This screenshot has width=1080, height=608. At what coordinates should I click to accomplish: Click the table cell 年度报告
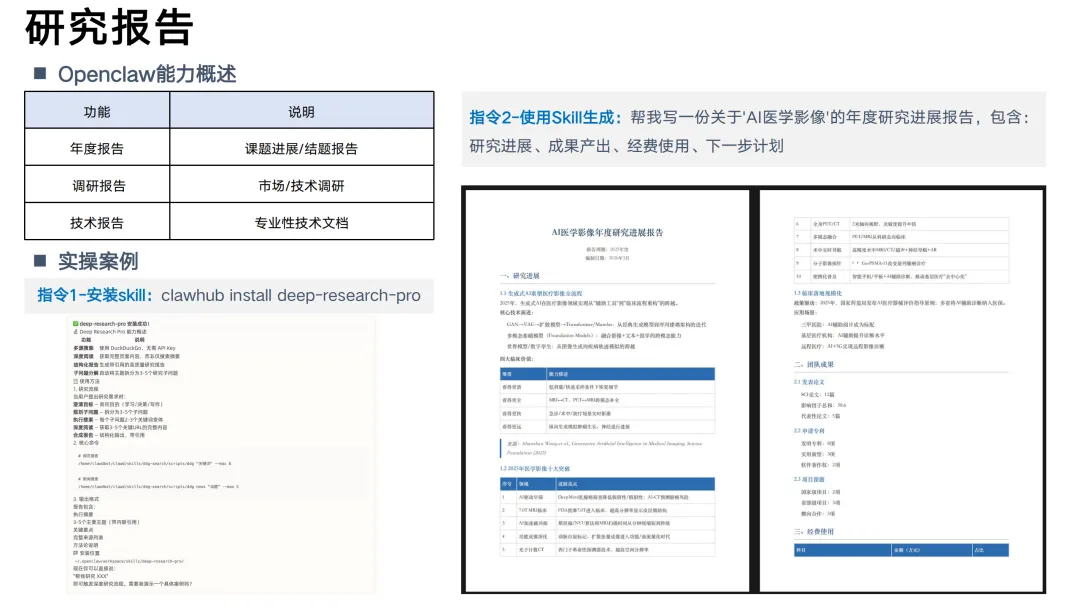97,148
